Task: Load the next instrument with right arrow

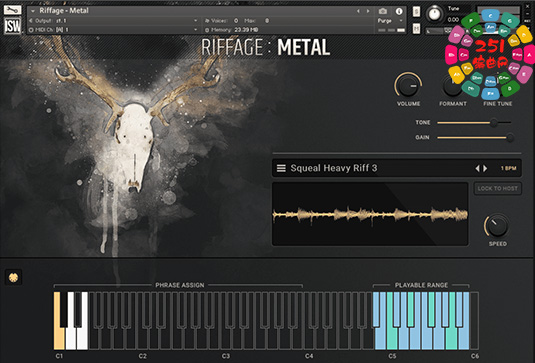Action: pos(368,11)
